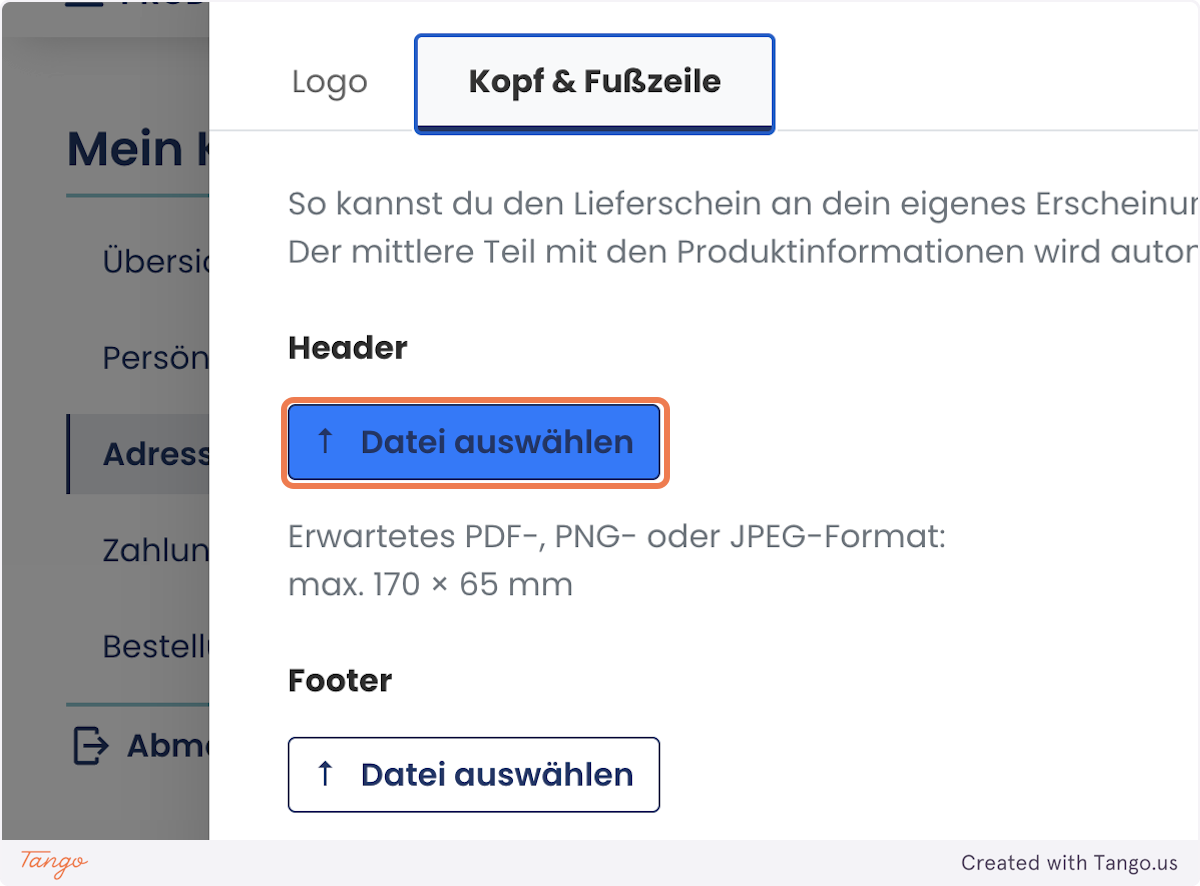Click the Abmelden logout icon in sidebar

(91, 745)
